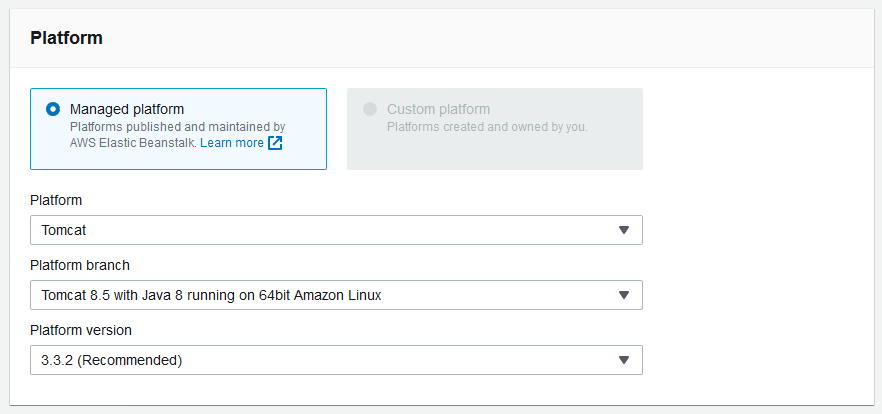Image resolution: width=882 pixels, height=414 pixels.
Task: Click the greyed-out Custom platform card
Action: (x=494, y=152)
